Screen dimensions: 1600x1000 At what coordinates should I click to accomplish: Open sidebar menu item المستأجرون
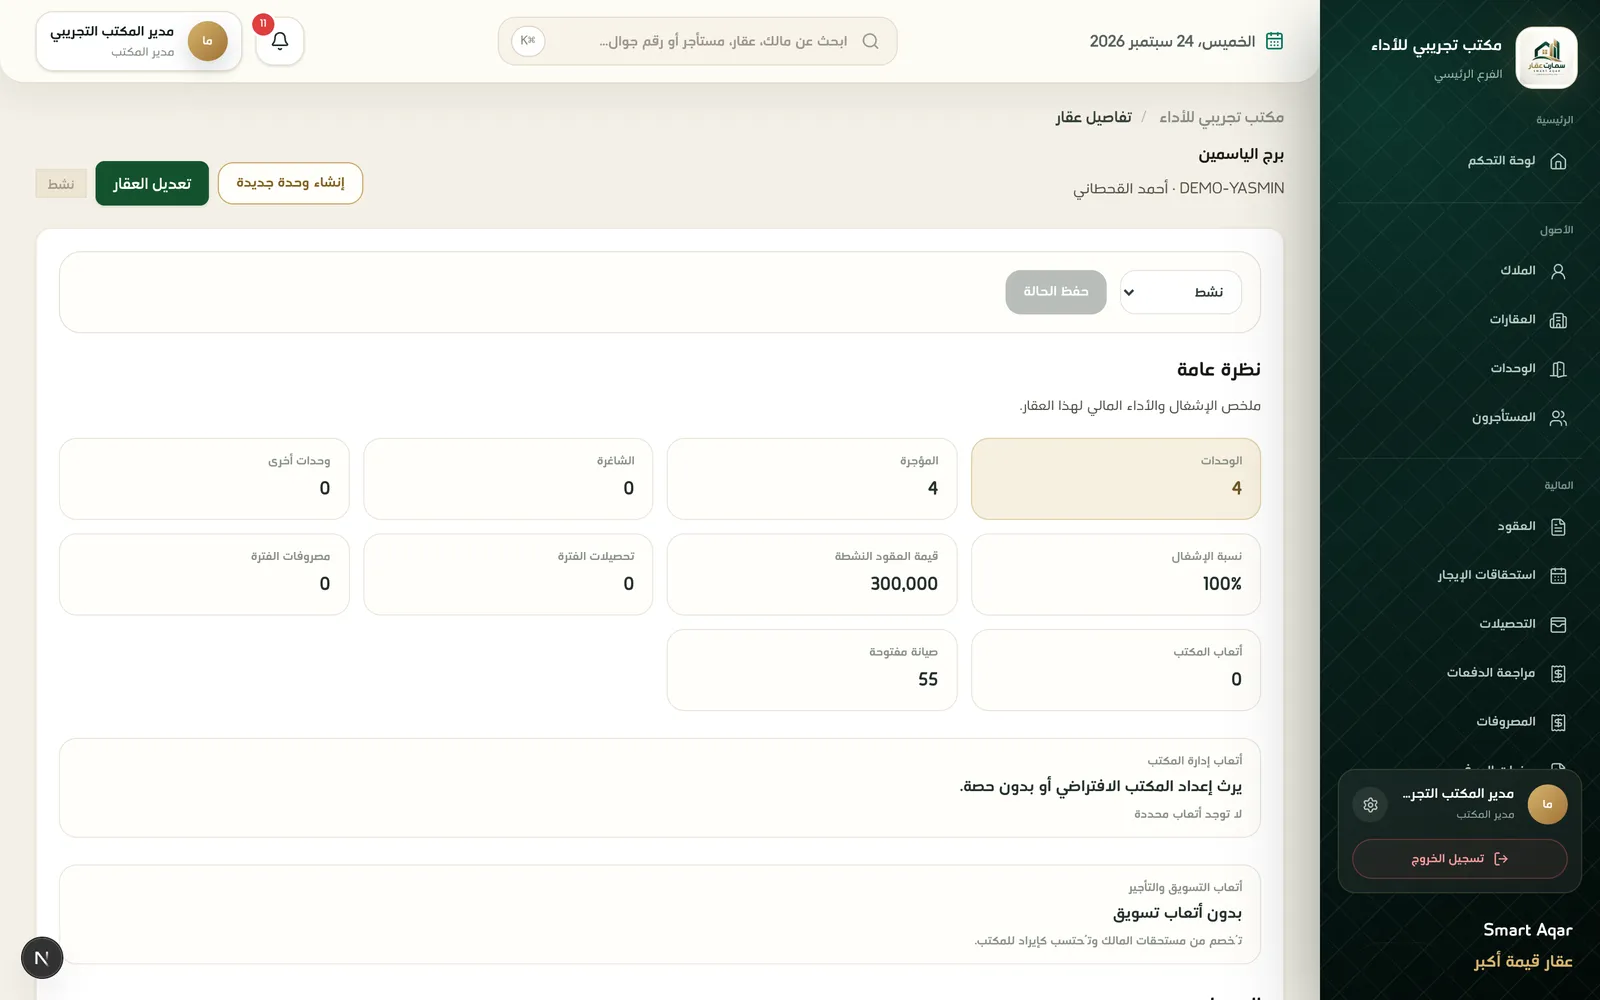point(1459,418)
